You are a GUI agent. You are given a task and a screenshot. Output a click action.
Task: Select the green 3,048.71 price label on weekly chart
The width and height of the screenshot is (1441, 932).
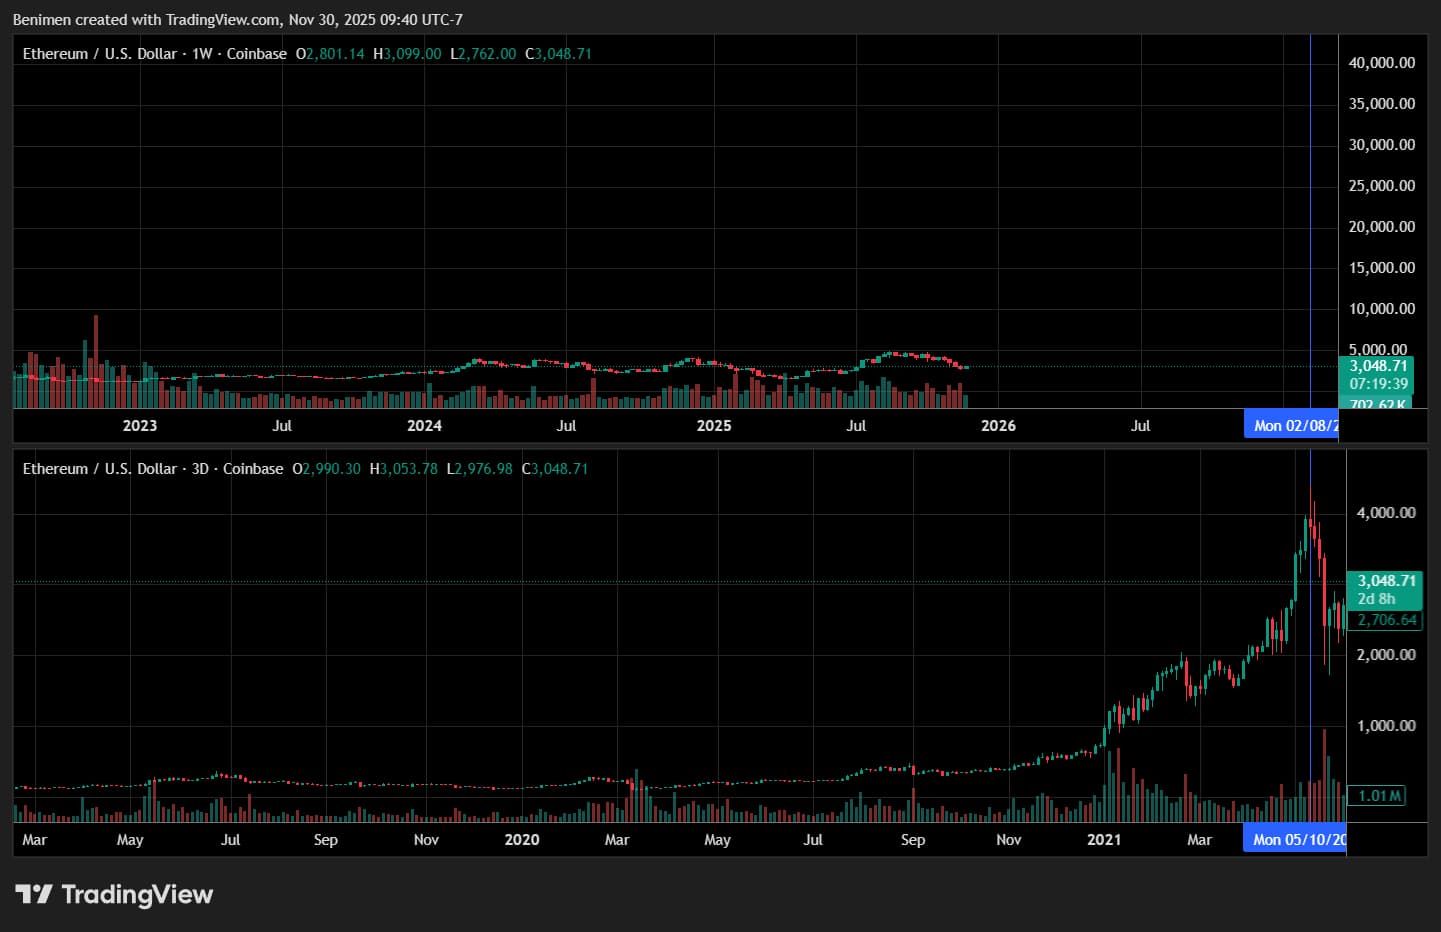tap(1378, 366)
